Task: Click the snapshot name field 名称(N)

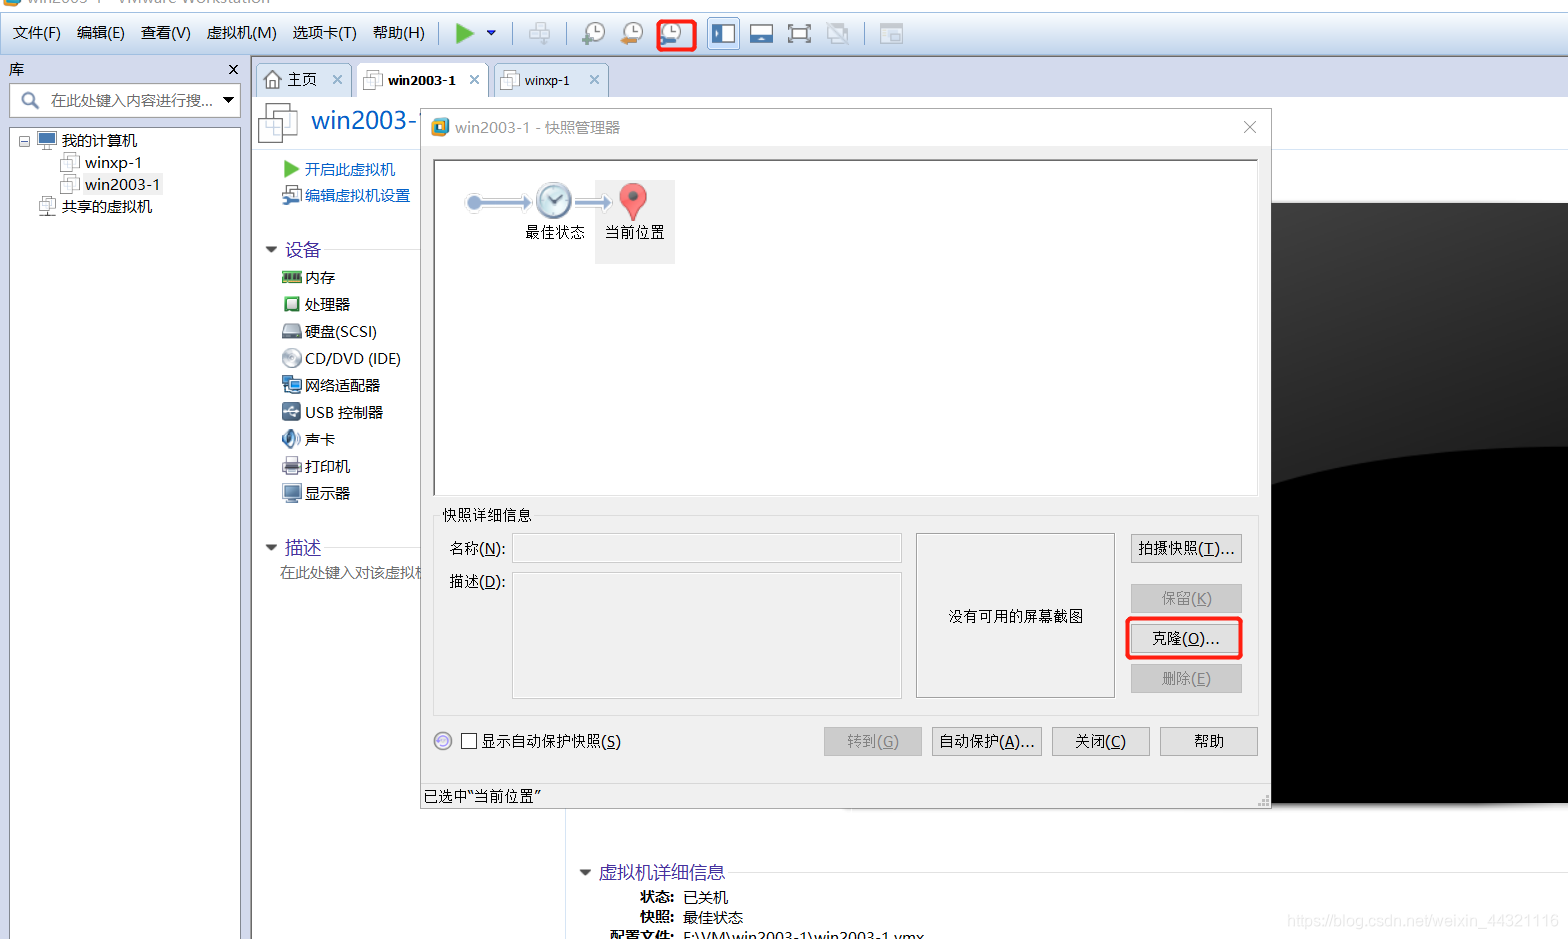Action: pos(707,548)
